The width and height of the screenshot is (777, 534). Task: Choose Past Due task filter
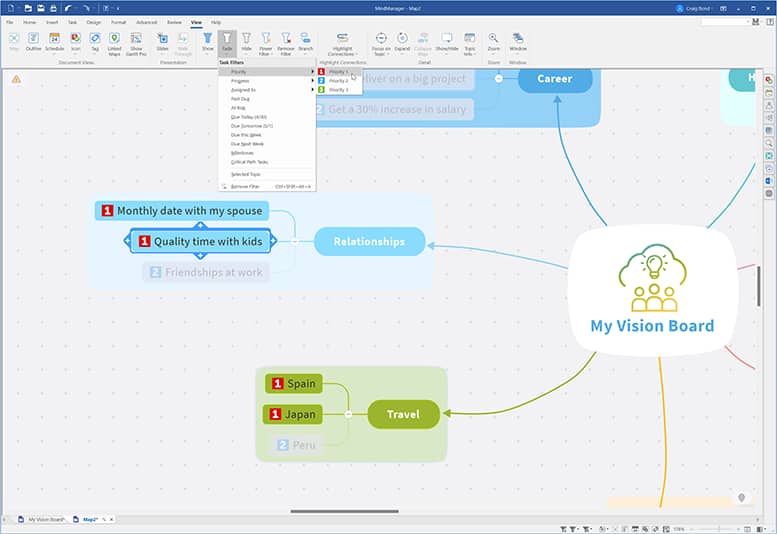pos(267,99)
